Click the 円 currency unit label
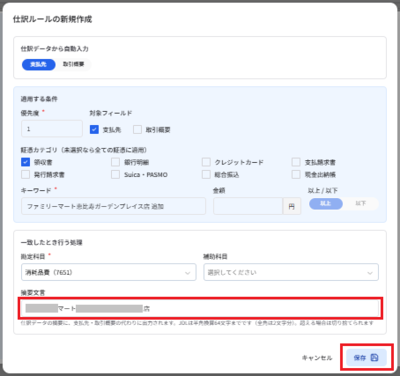Viewport: 400px width, 376px height. tap(292, 206)
